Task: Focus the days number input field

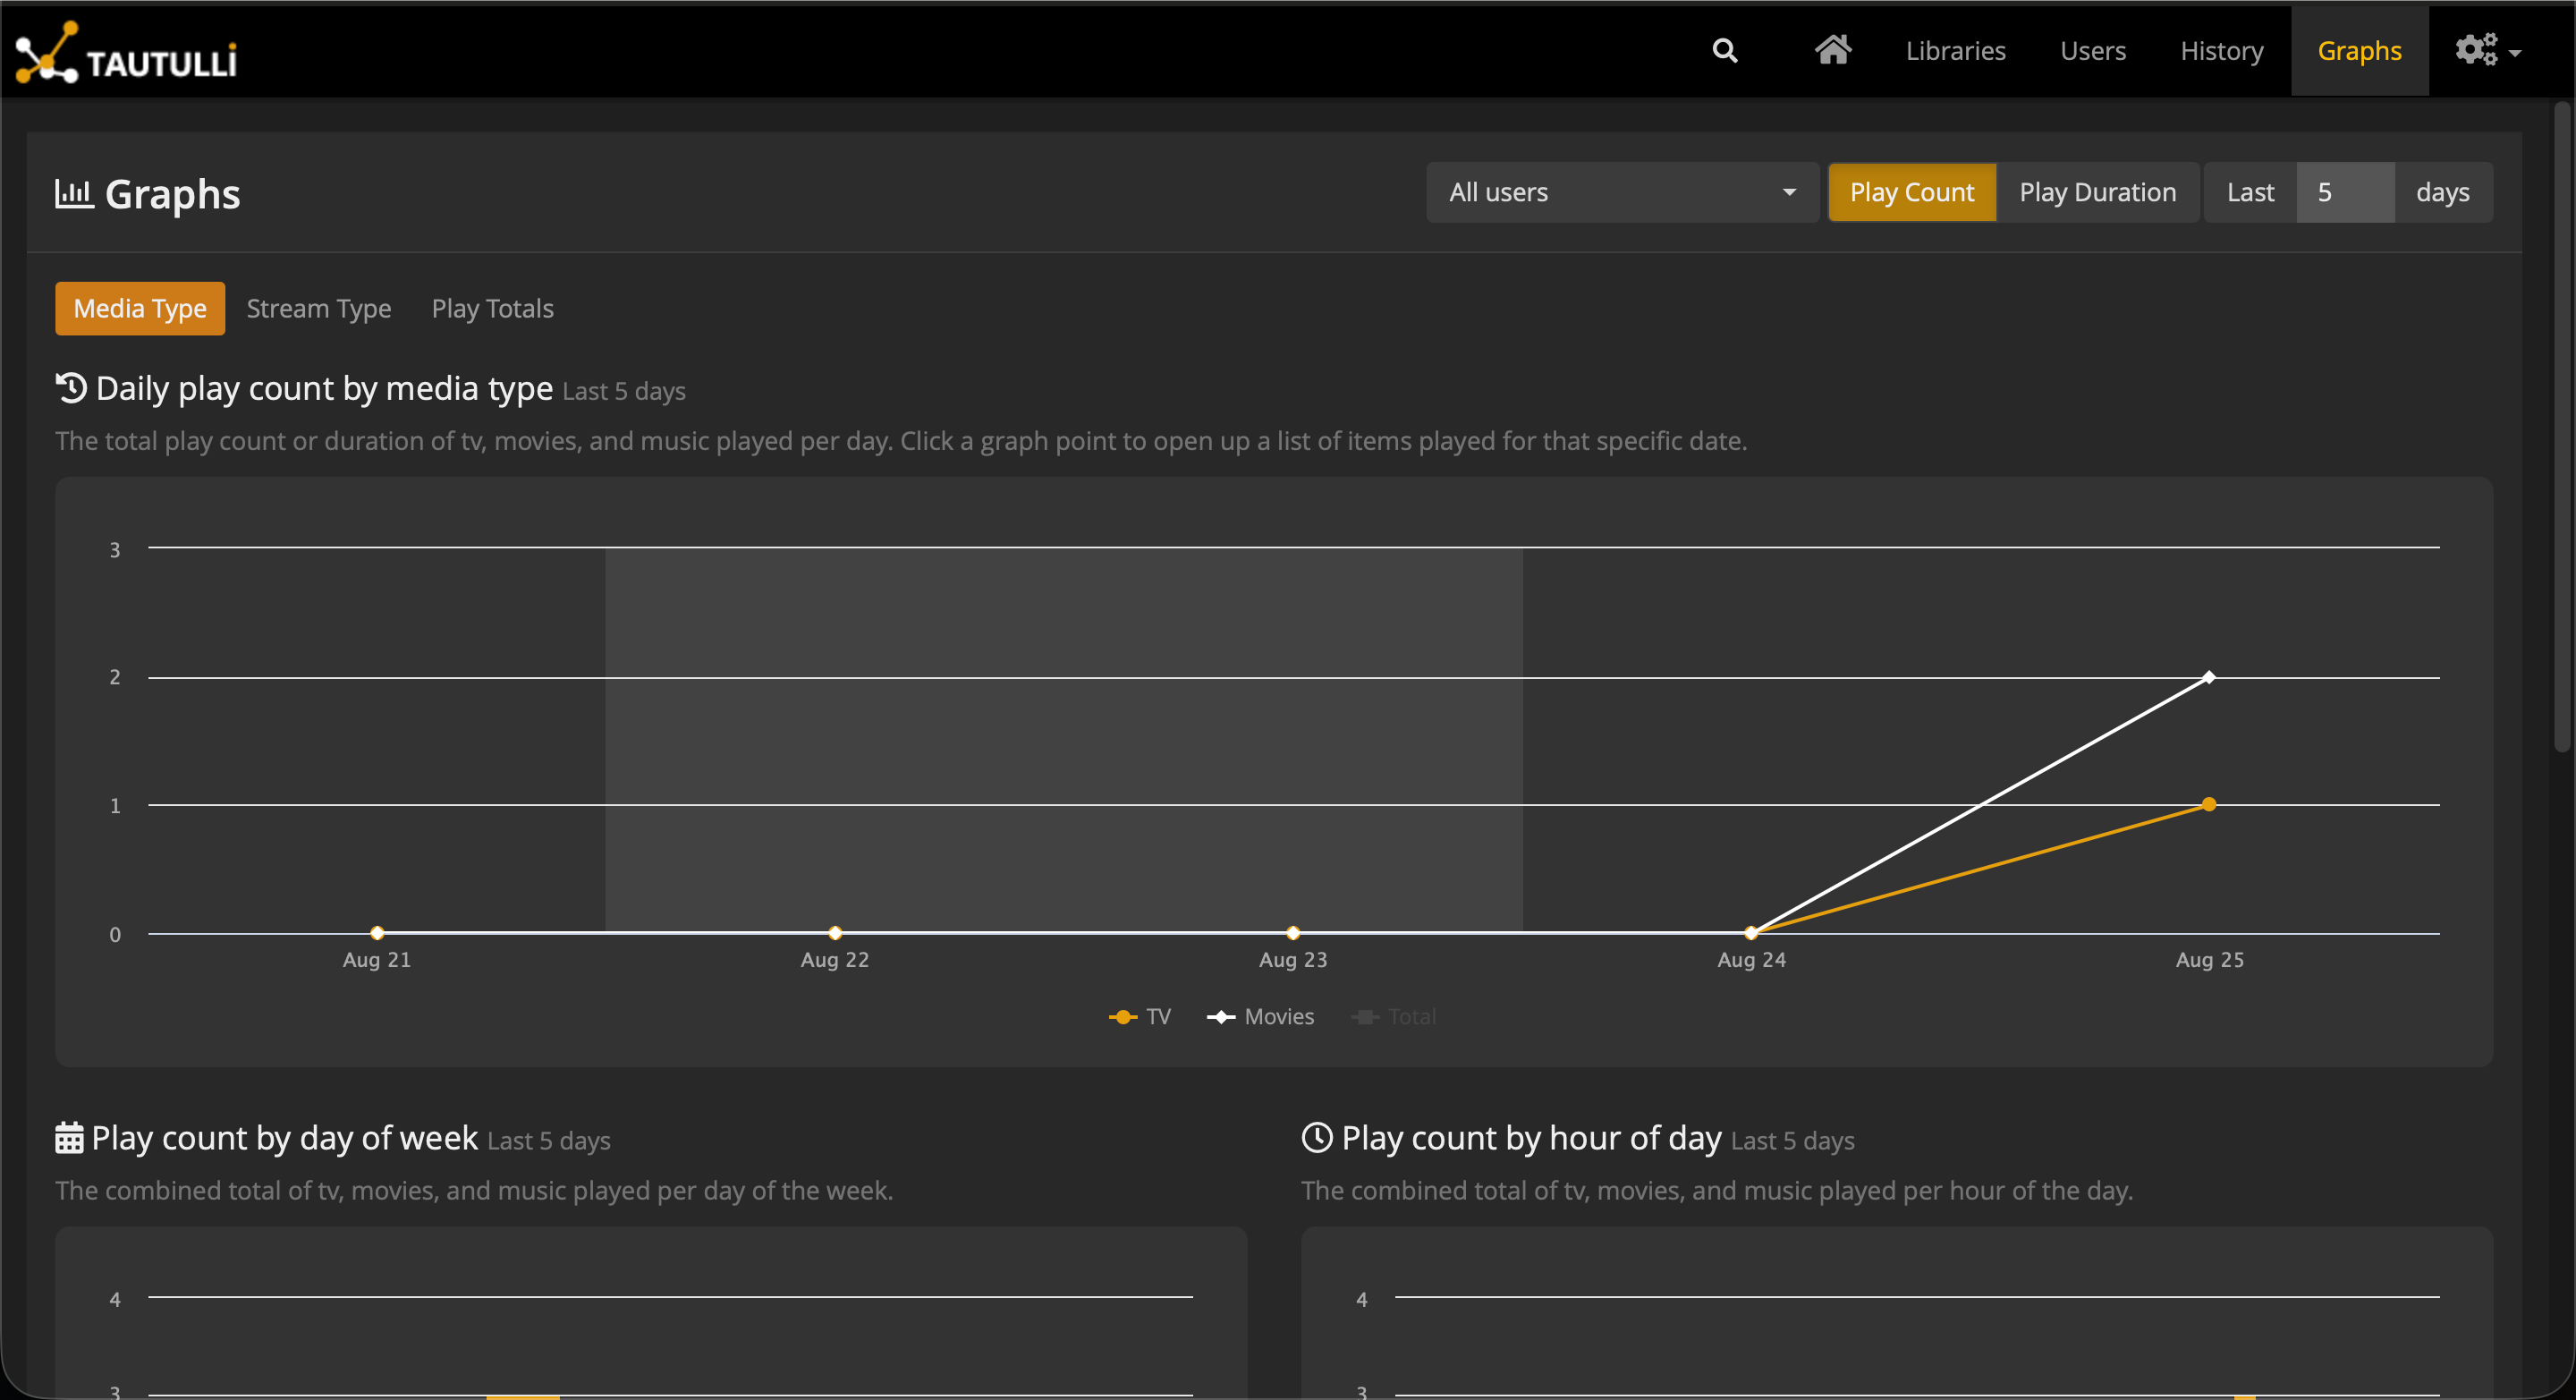Action: click(2345, 192)
